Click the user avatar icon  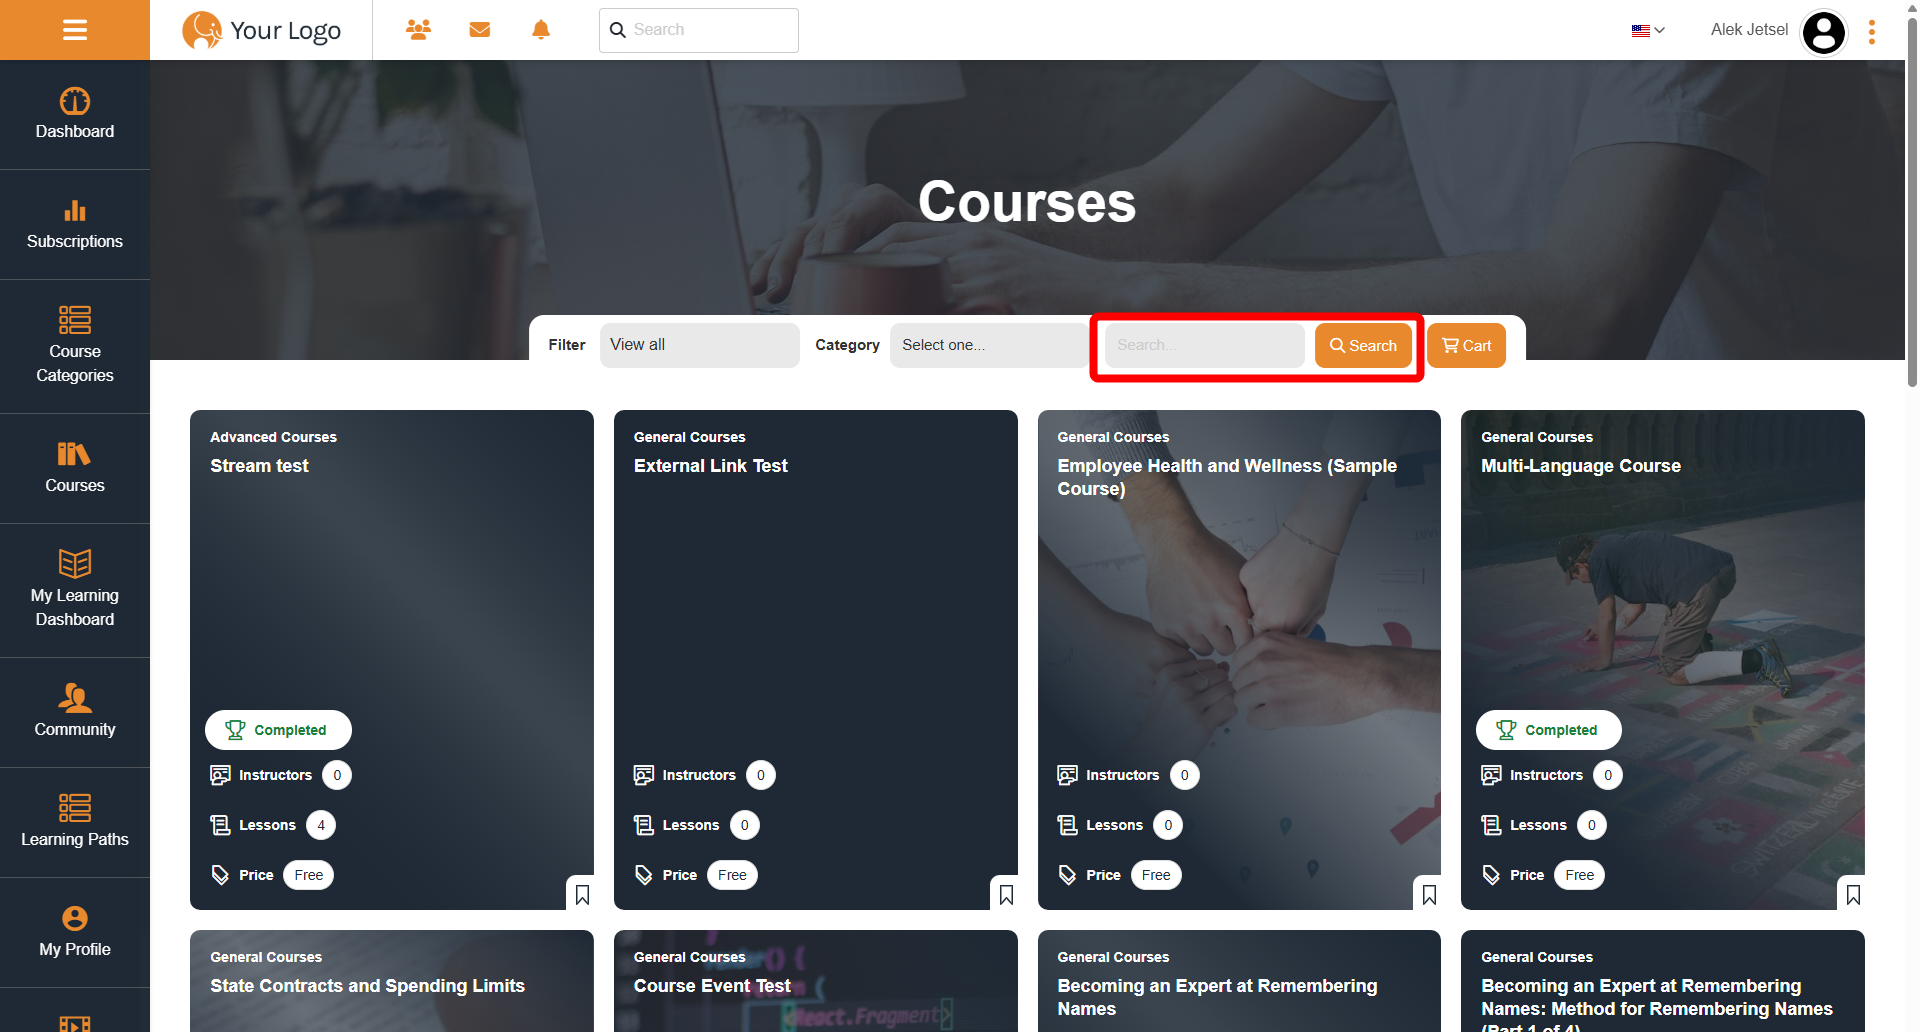1823,32
